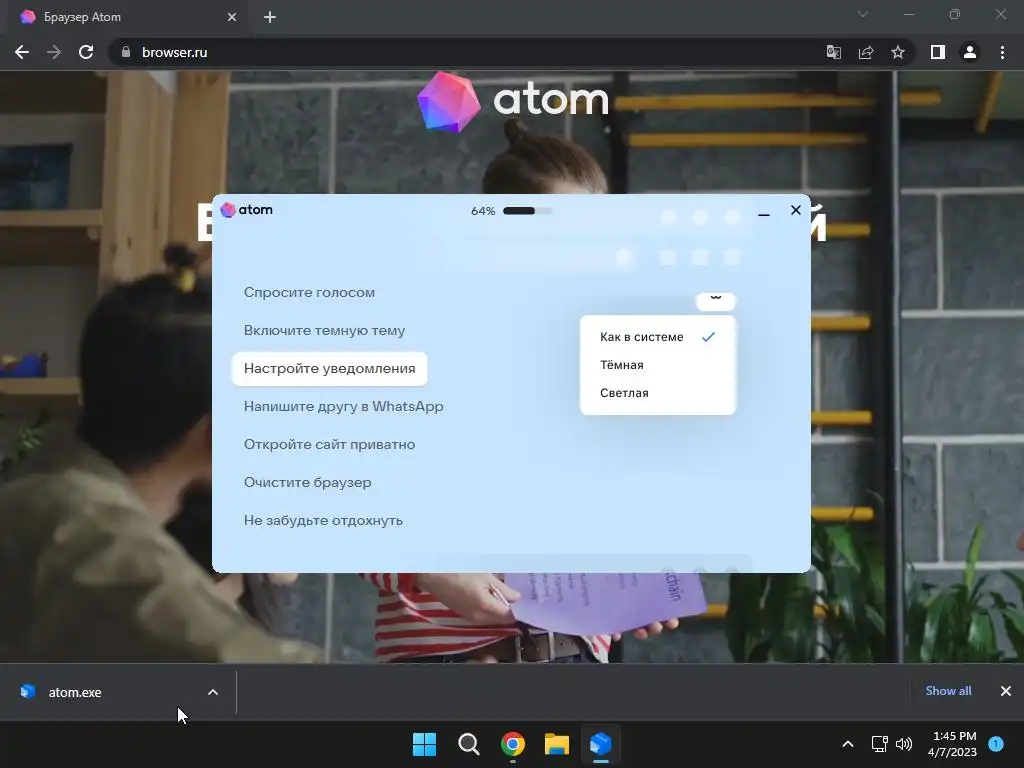The height and width of the screenshot is (768, 1024).
Task: Click the atom installer taskbar icon
Action: pyautogui.click(x=601, y=744)
